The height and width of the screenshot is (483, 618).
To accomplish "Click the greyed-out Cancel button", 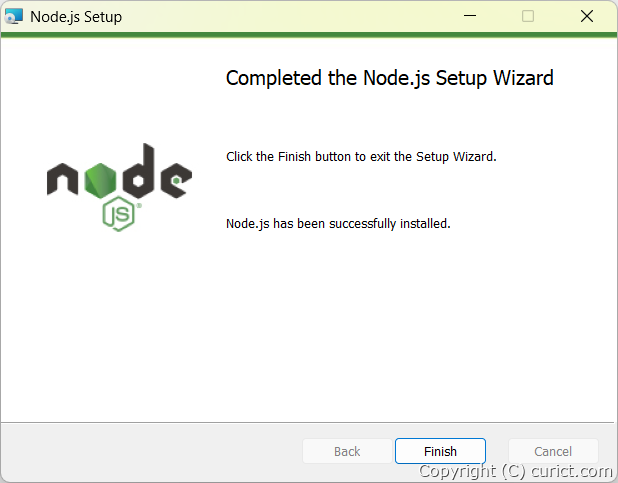I will [553, 451].
